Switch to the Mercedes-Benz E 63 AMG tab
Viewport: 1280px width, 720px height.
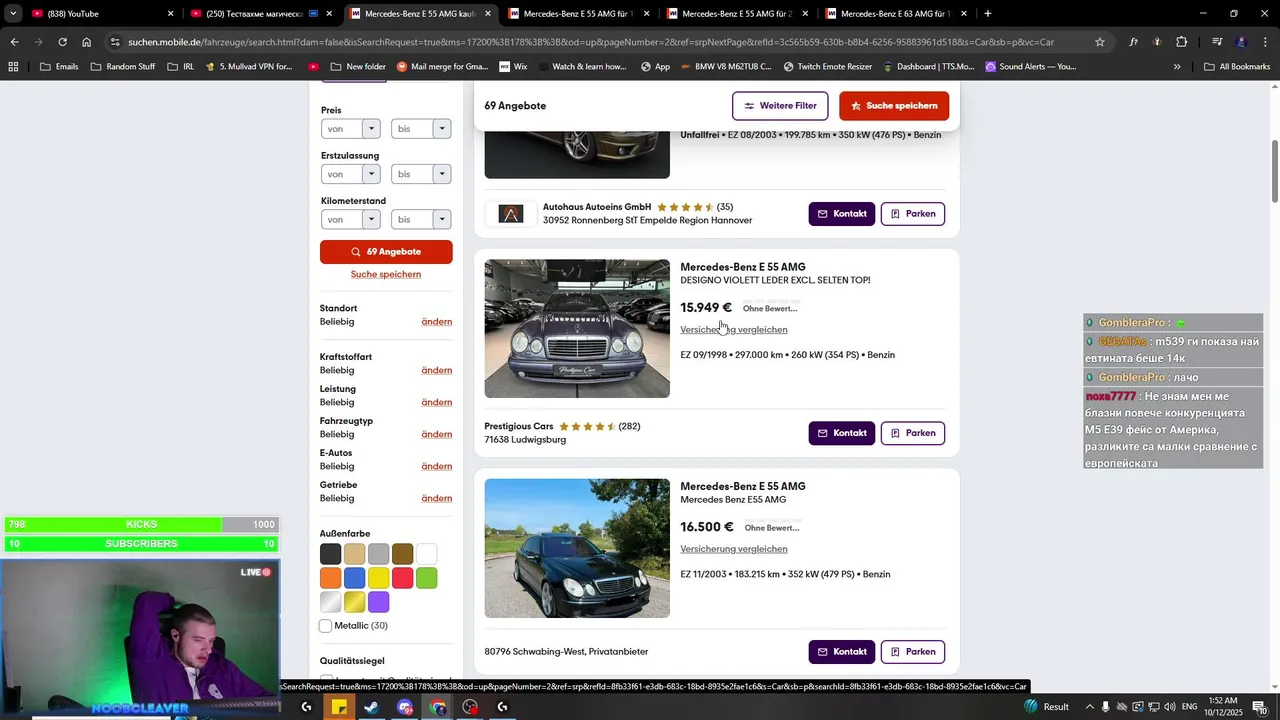coord(895,14)
